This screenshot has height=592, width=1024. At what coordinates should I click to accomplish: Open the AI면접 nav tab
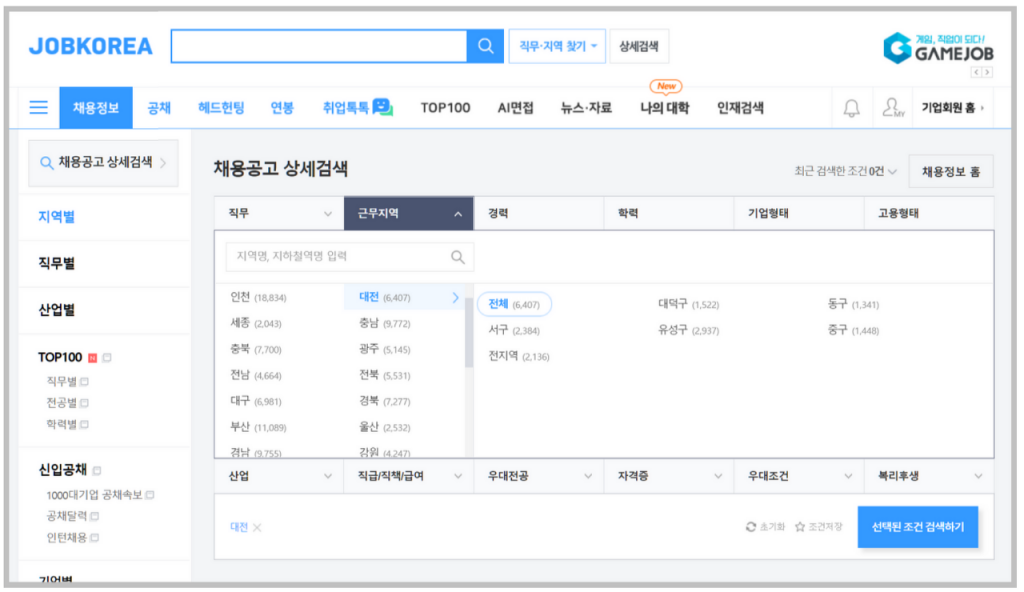pos(515,108)
